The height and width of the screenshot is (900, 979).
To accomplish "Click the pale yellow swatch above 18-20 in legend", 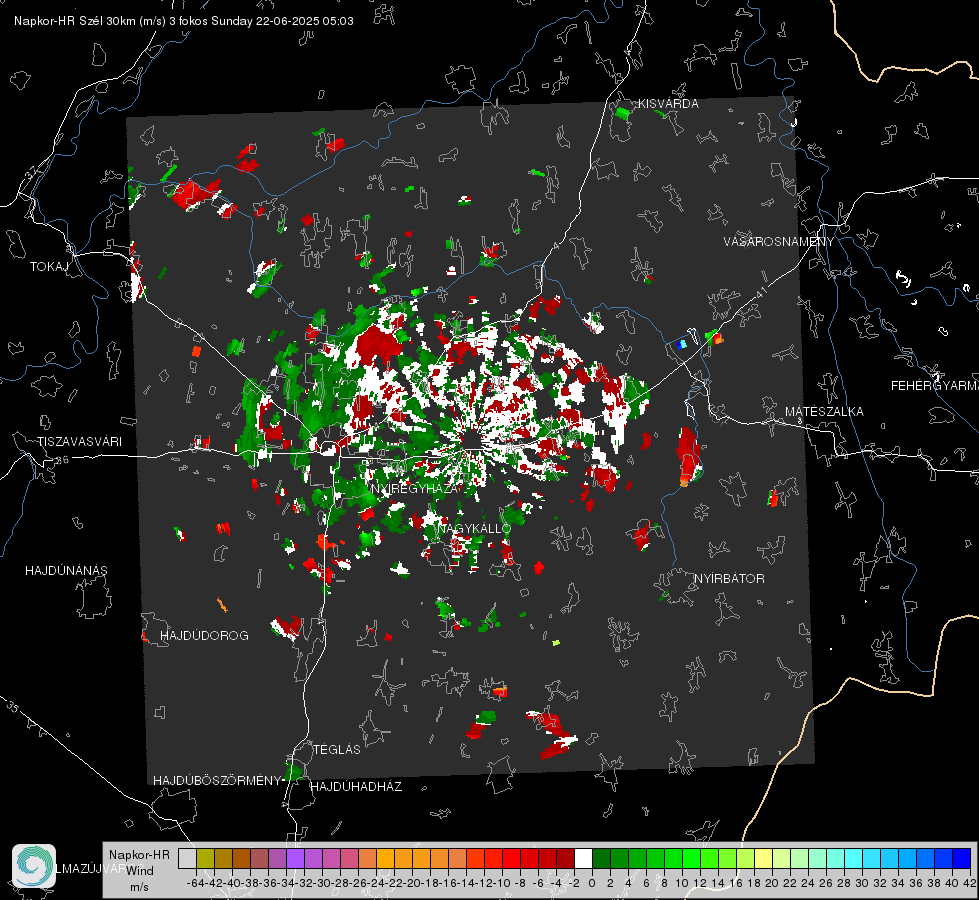I will coord(764,859).
